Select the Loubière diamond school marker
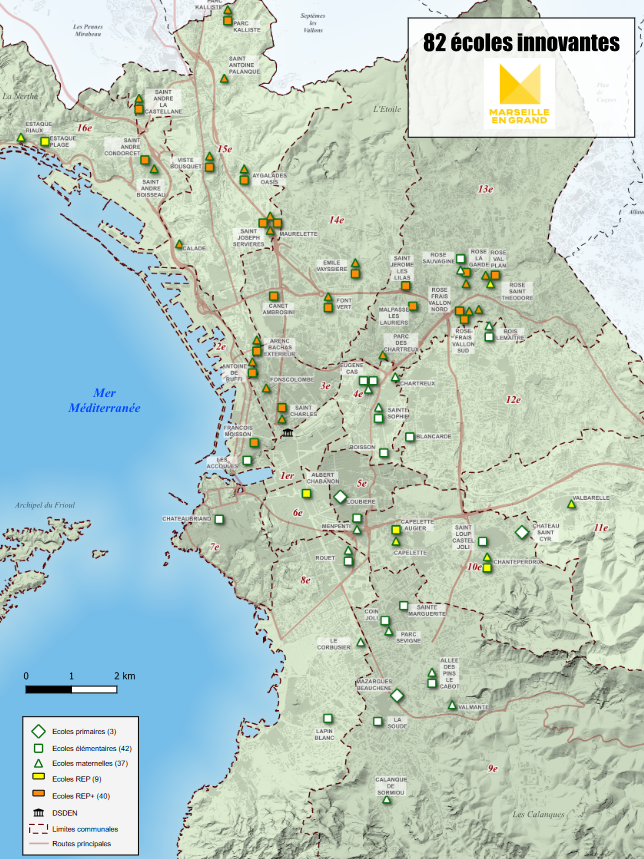 pos(340,497)
